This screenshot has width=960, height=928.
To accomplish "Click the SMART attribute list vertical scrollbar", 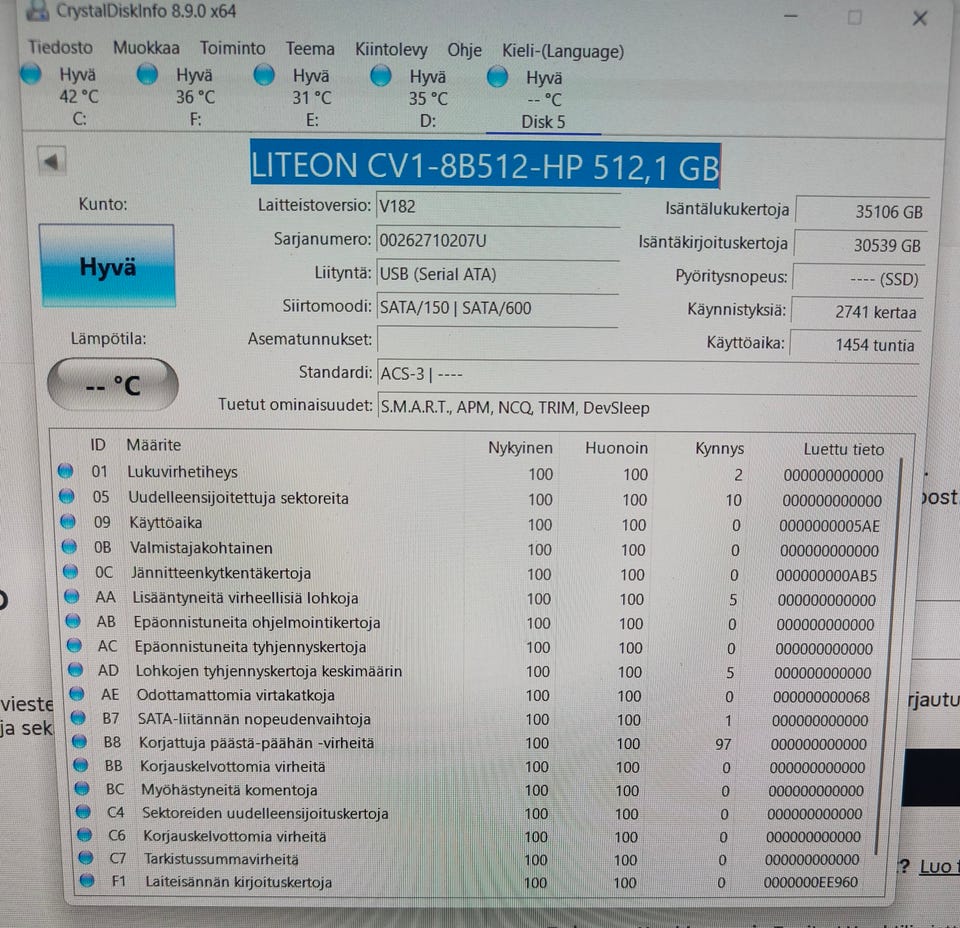I will [889, 655].
